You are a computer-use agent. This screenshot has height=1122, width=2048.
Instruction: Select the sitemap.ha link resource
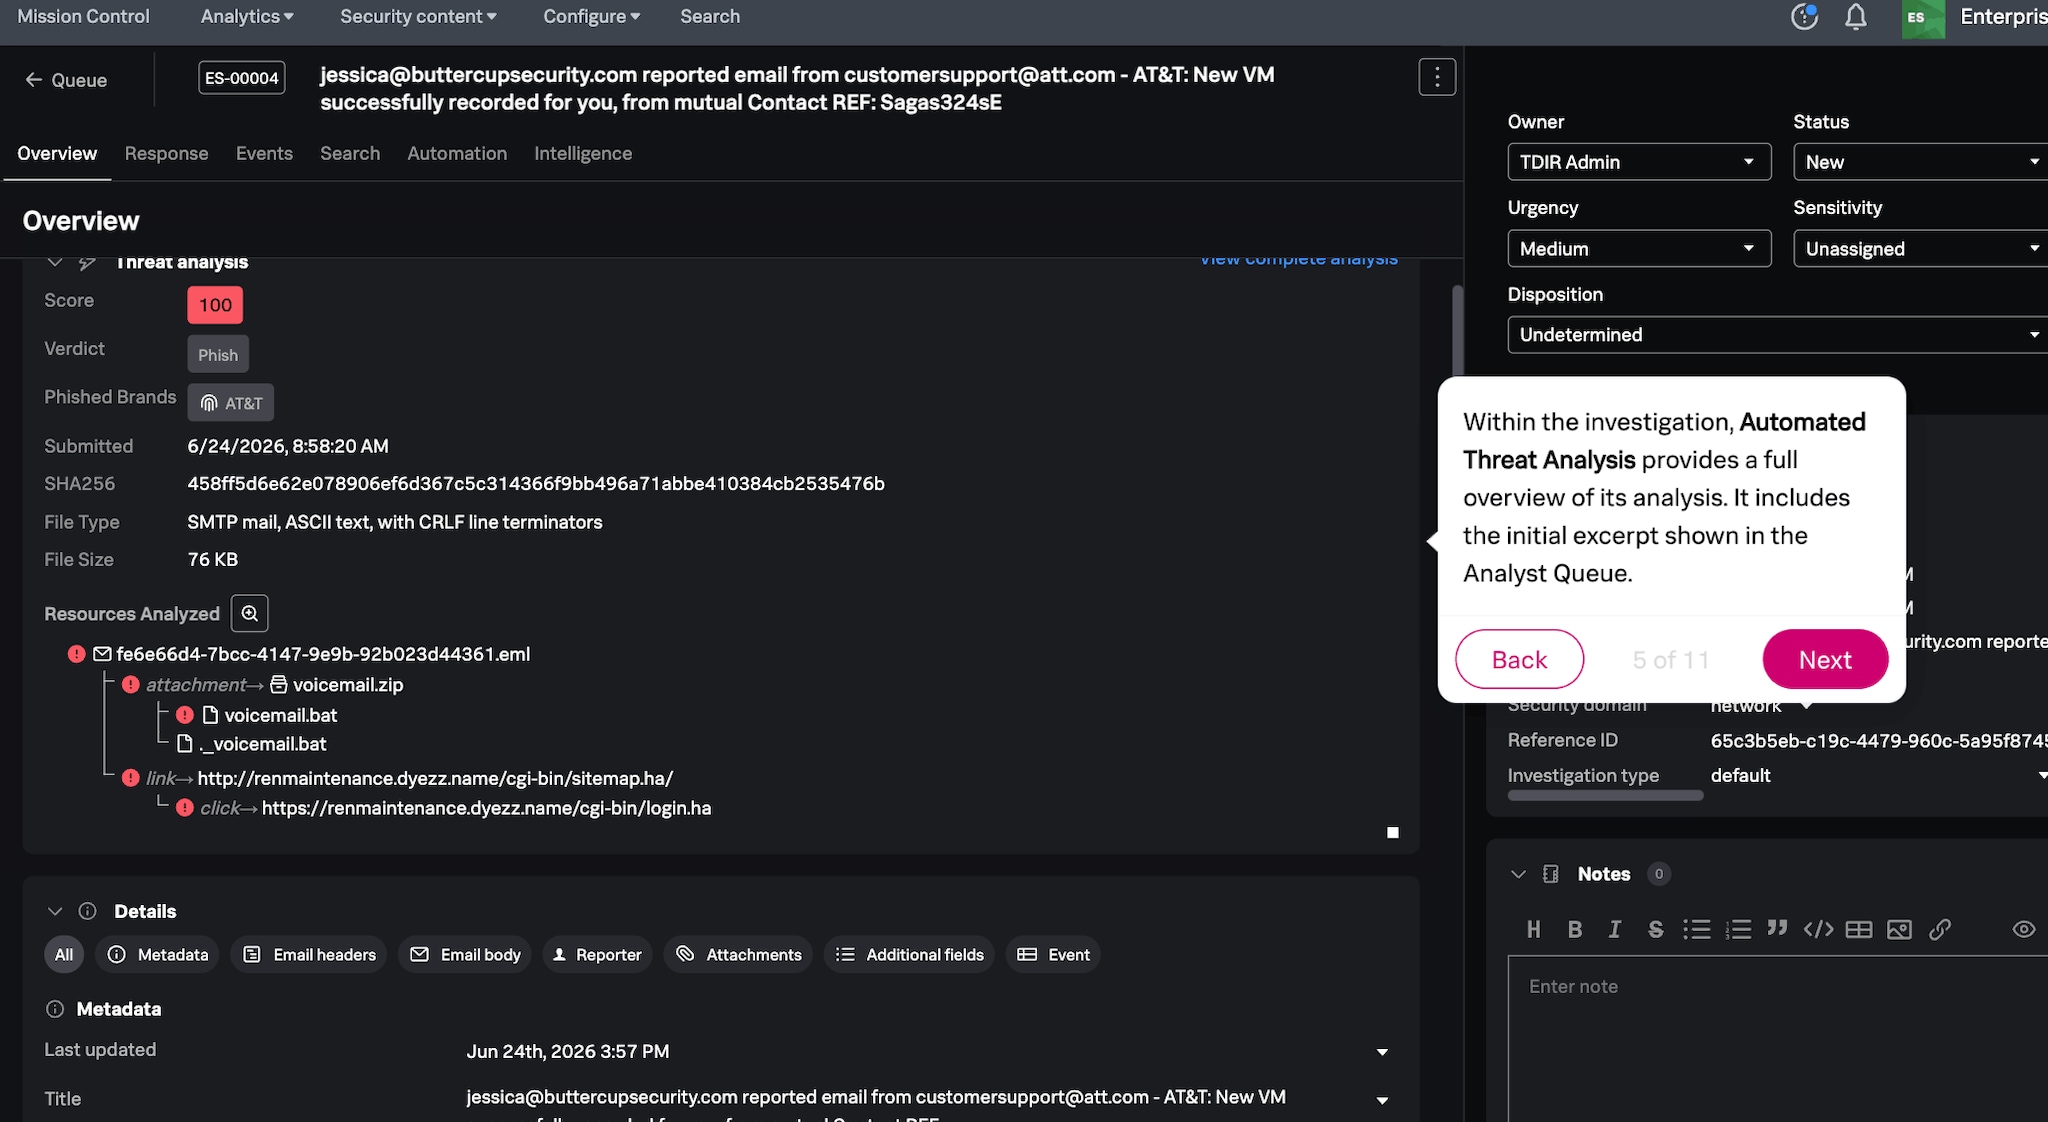(435, 778)
